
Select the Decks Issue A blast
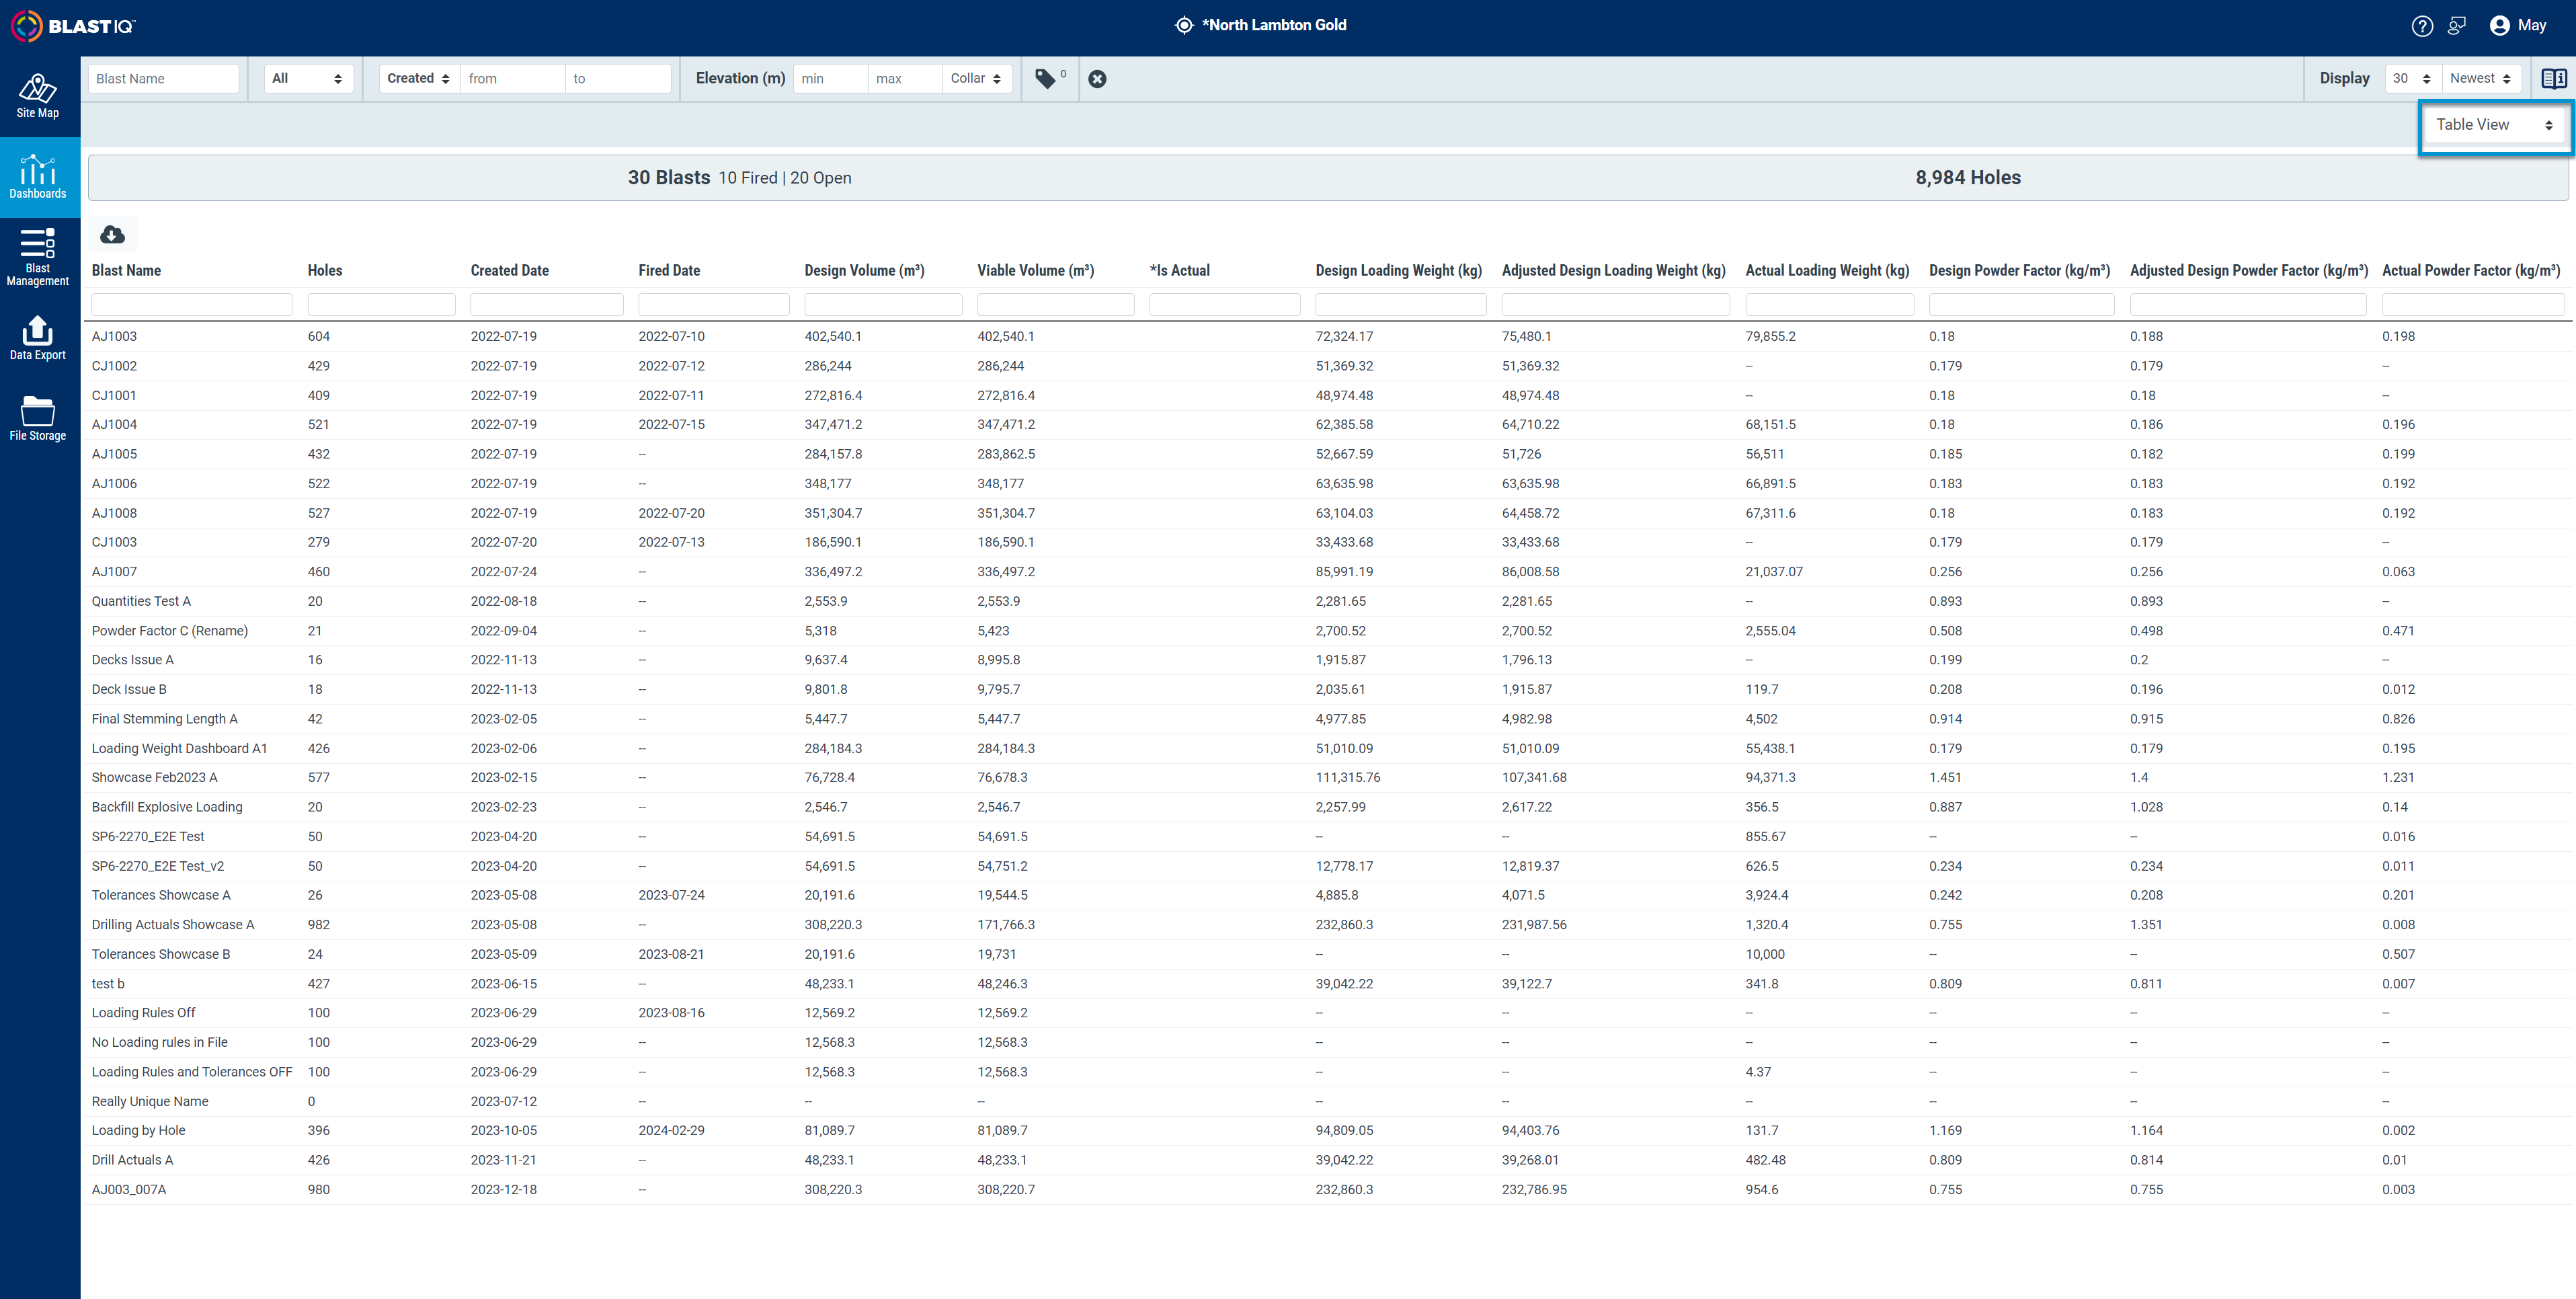tap(132, 660)
